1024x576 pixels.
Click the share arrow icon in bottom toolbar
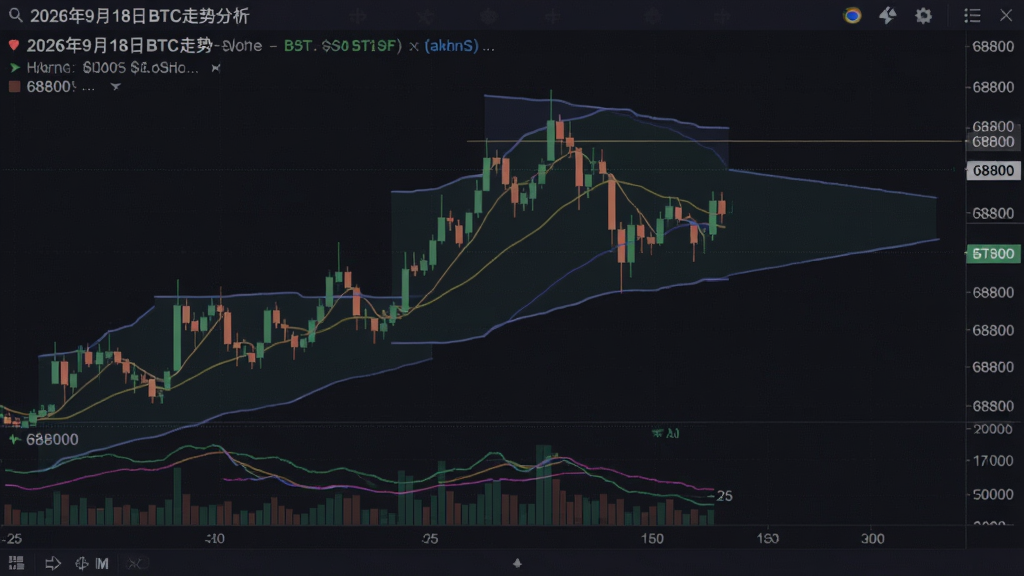(53, 563)
